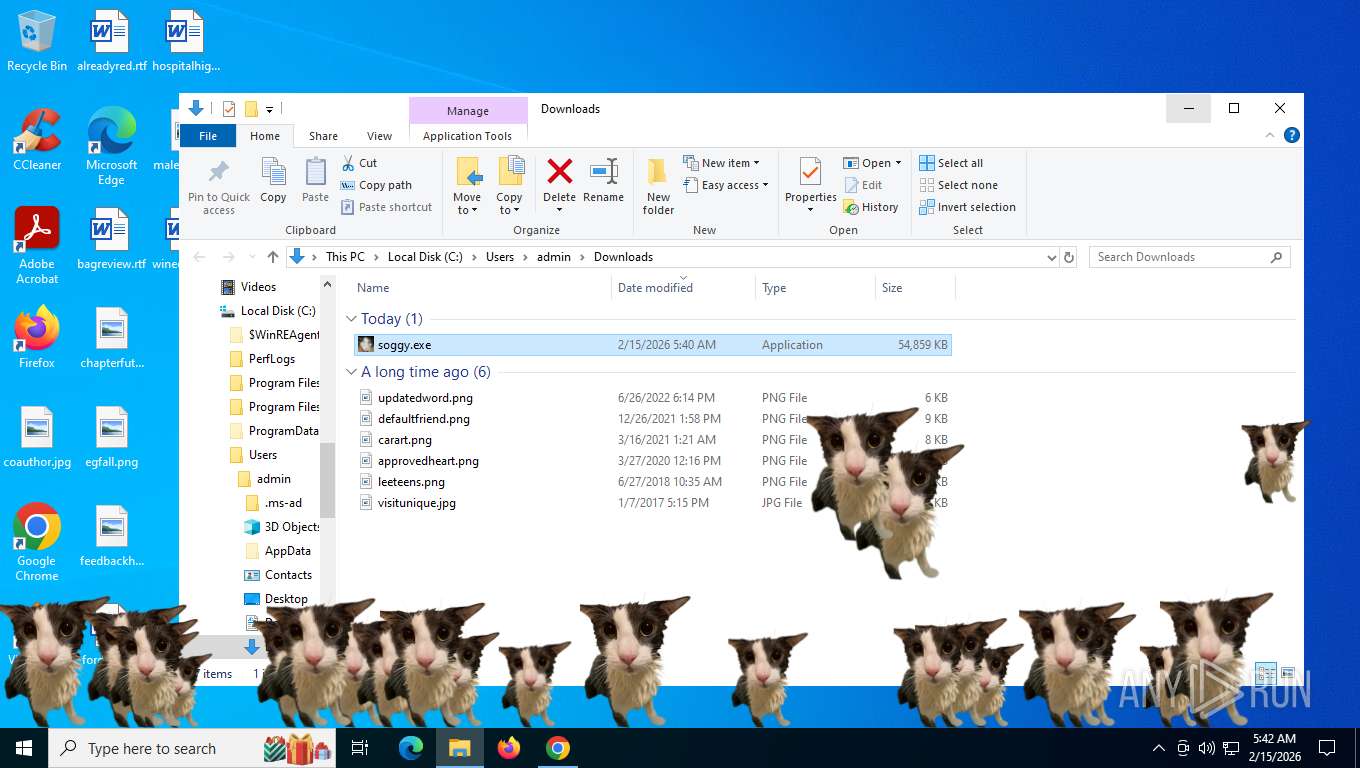The image size is (1360, 768).
Task: Click Select all
Action: pos(951,163)
